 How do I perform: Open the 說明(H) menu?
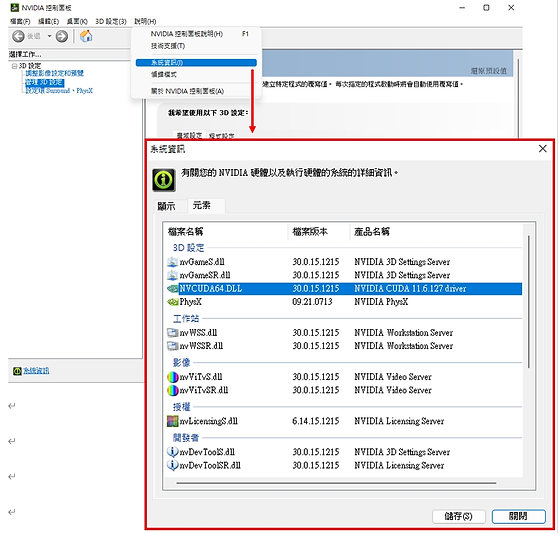pyautogui.click(x=145, y=22)
